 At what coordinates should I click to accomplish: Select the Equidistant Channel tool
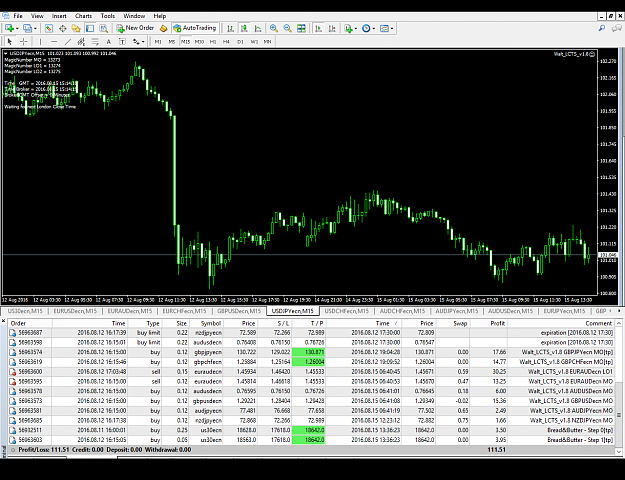[x=81, y=41]
